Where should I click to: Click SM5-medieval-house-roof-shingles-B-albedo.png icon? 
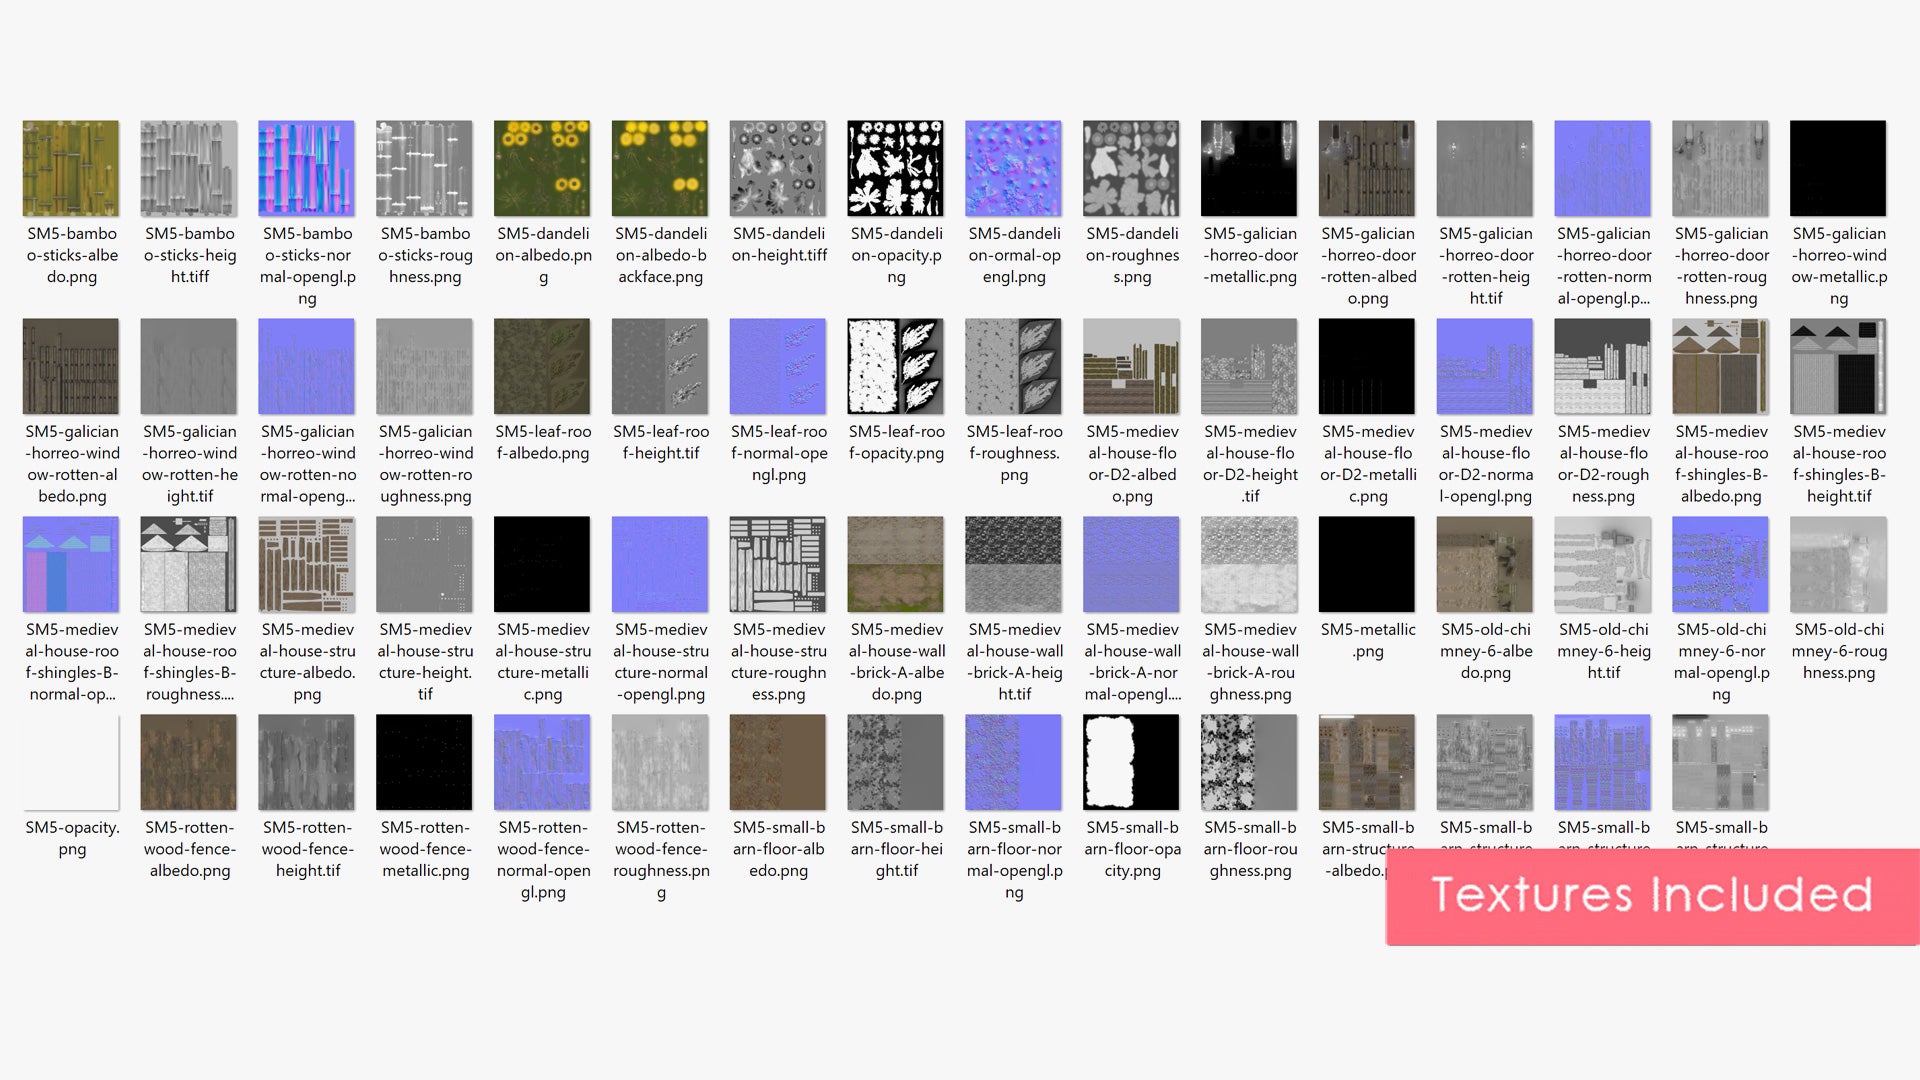(1720, 366)
